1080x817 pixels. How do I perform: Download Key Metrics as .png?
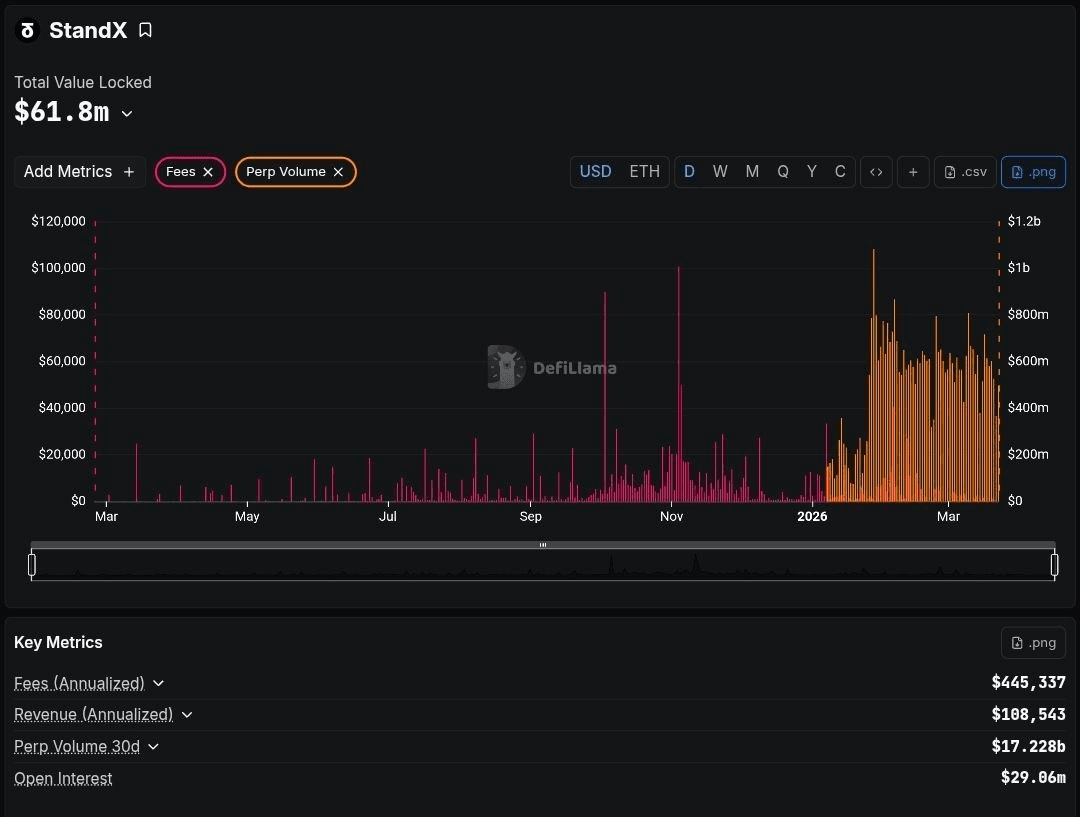tap(1033, 642)
